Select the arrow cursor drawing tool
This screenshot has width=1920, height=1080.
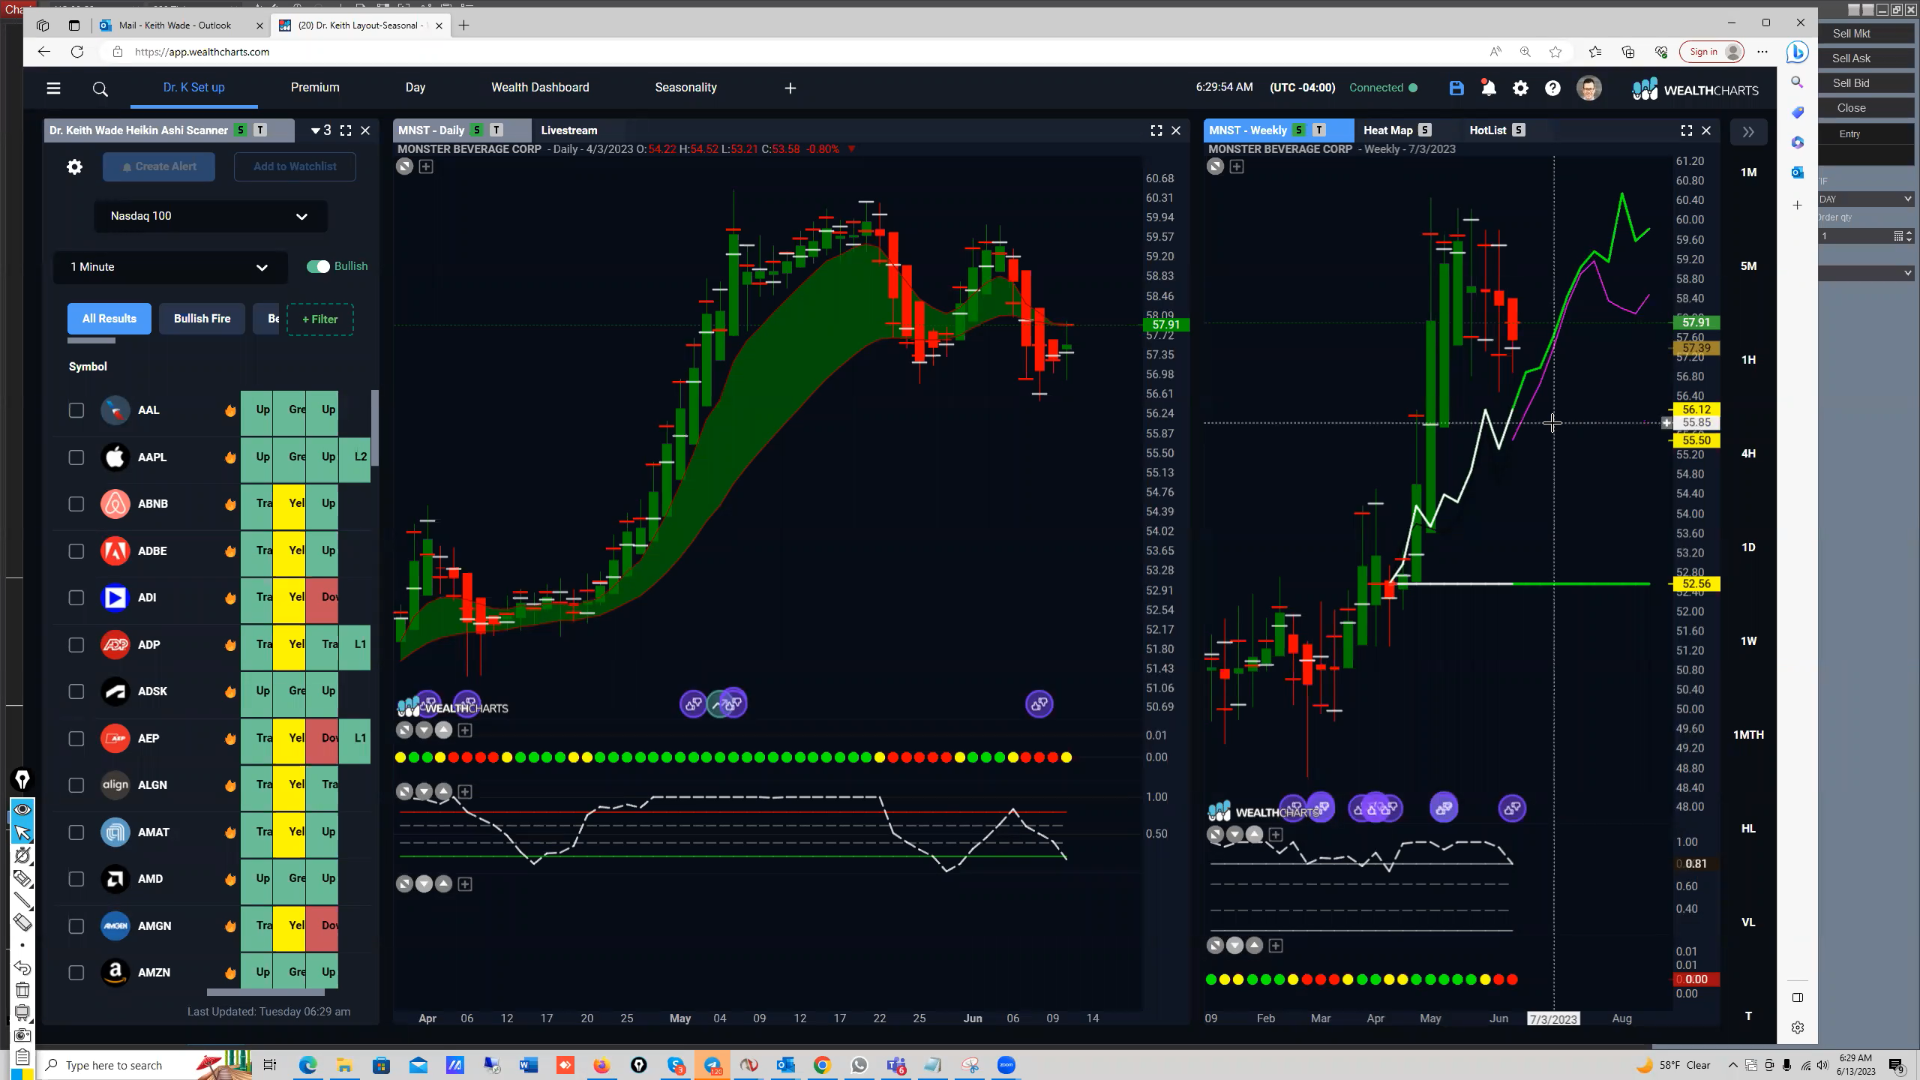pyautogui.click(x=22, y=832)
